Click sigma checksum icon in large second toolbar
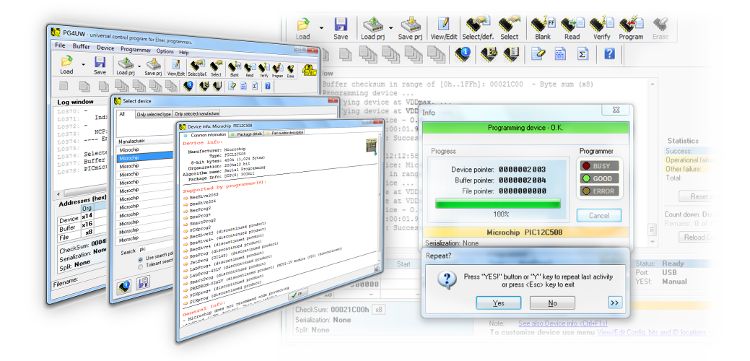Viewport: 750px width, 361px height. pos(583,54)
